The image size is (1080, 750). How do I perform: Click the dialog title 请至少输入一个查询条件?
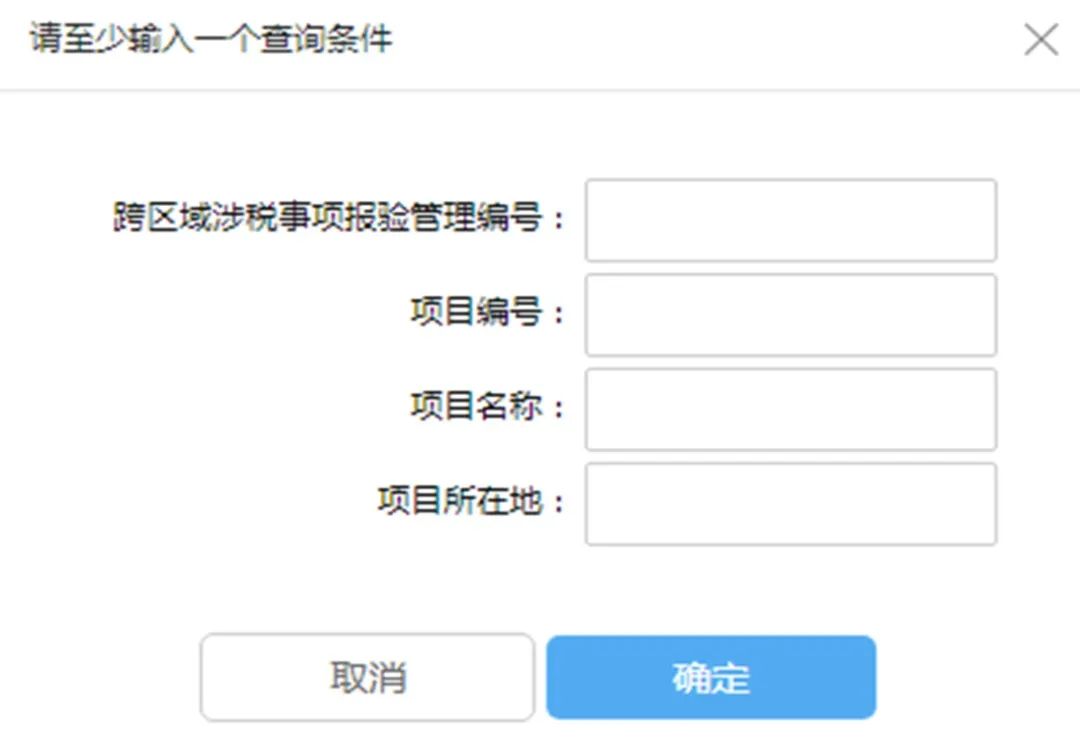coord(211,39)
